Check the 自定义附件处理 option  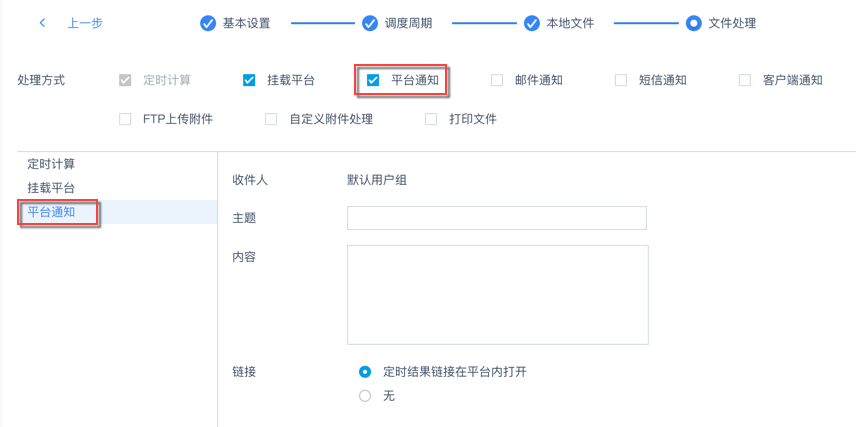click(271, 119)
